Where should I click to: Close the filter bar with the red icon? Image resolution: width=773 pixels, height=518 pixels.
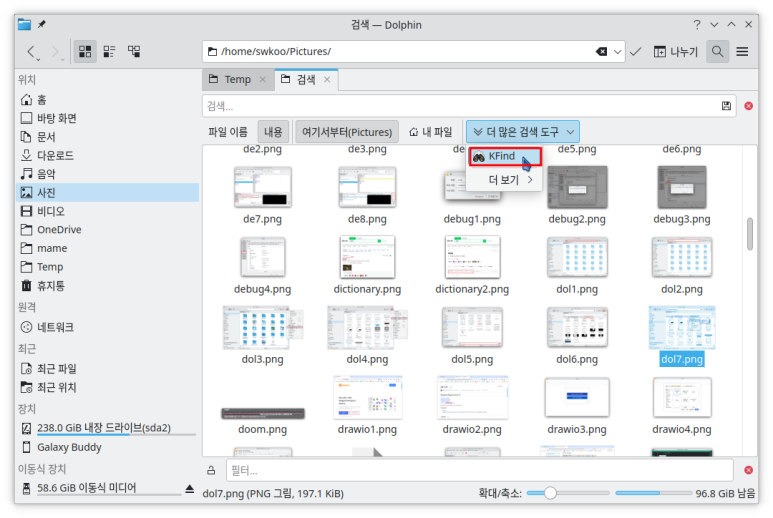[x=748, y=470]
